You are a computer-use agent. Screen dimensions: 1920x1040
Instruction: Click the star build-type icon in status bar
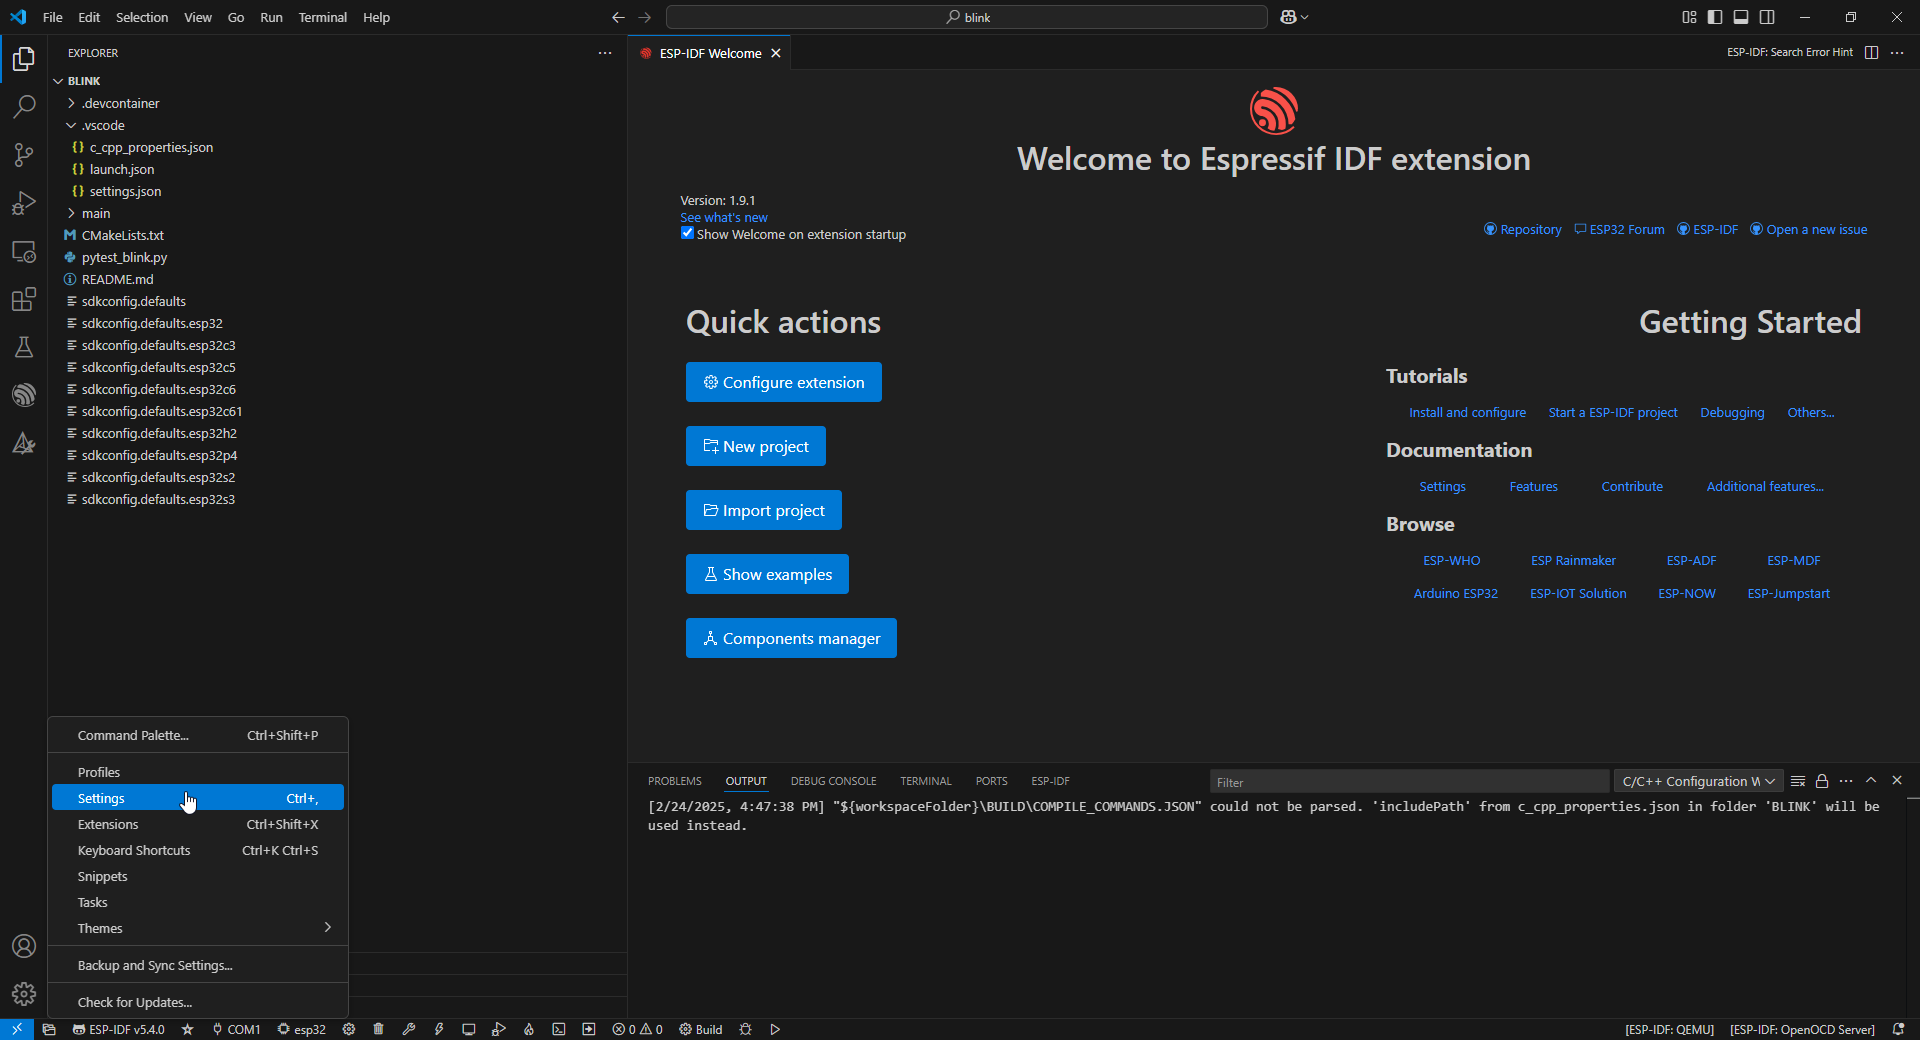187,1029
